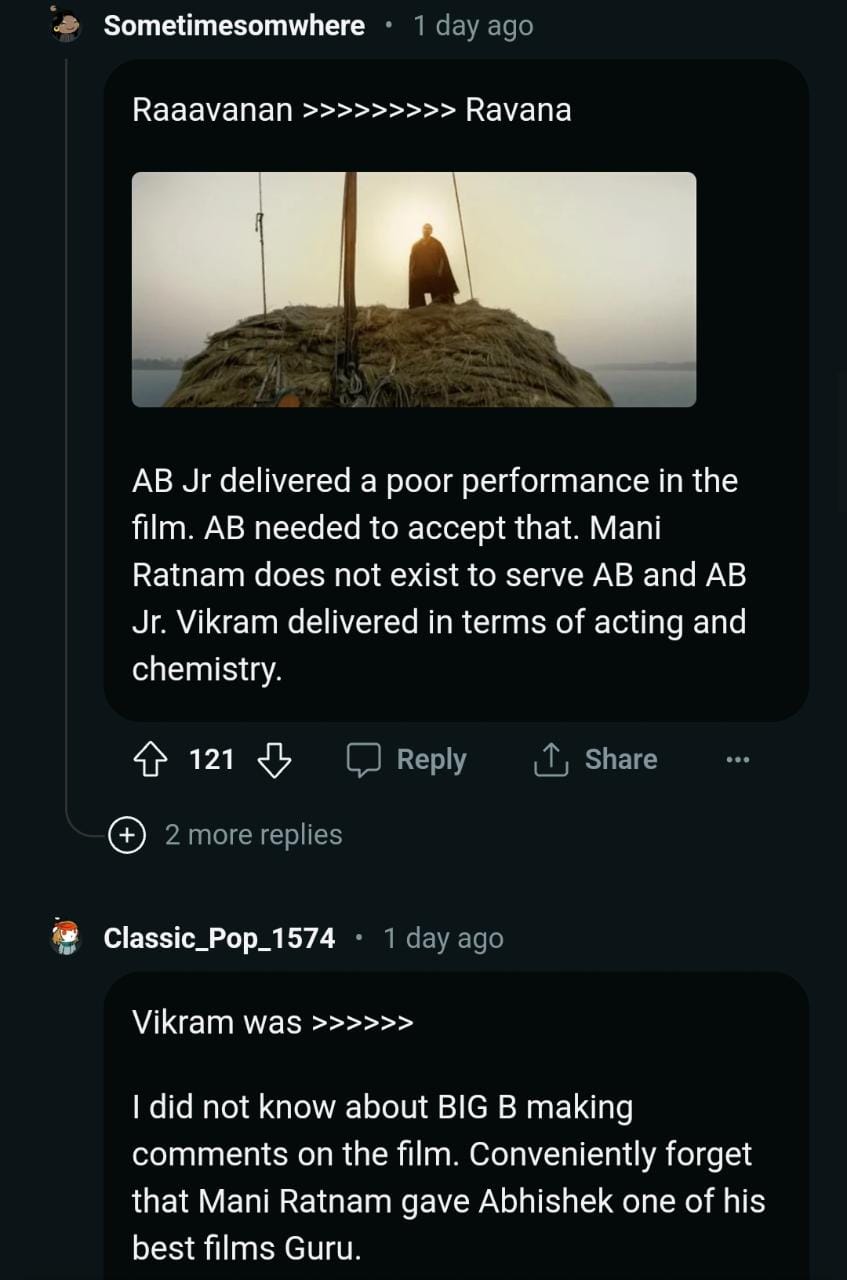Click the 121 vote count
The height and width of the screenshot is (1280, 847).
pos(211,760)
